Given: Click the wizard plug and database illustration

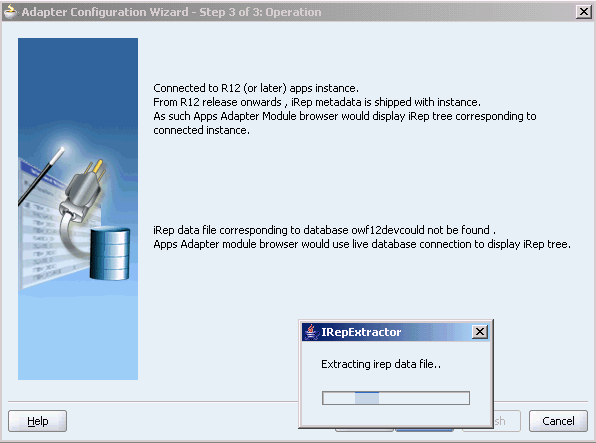Looking at the screenshot, I should [78, 209].
